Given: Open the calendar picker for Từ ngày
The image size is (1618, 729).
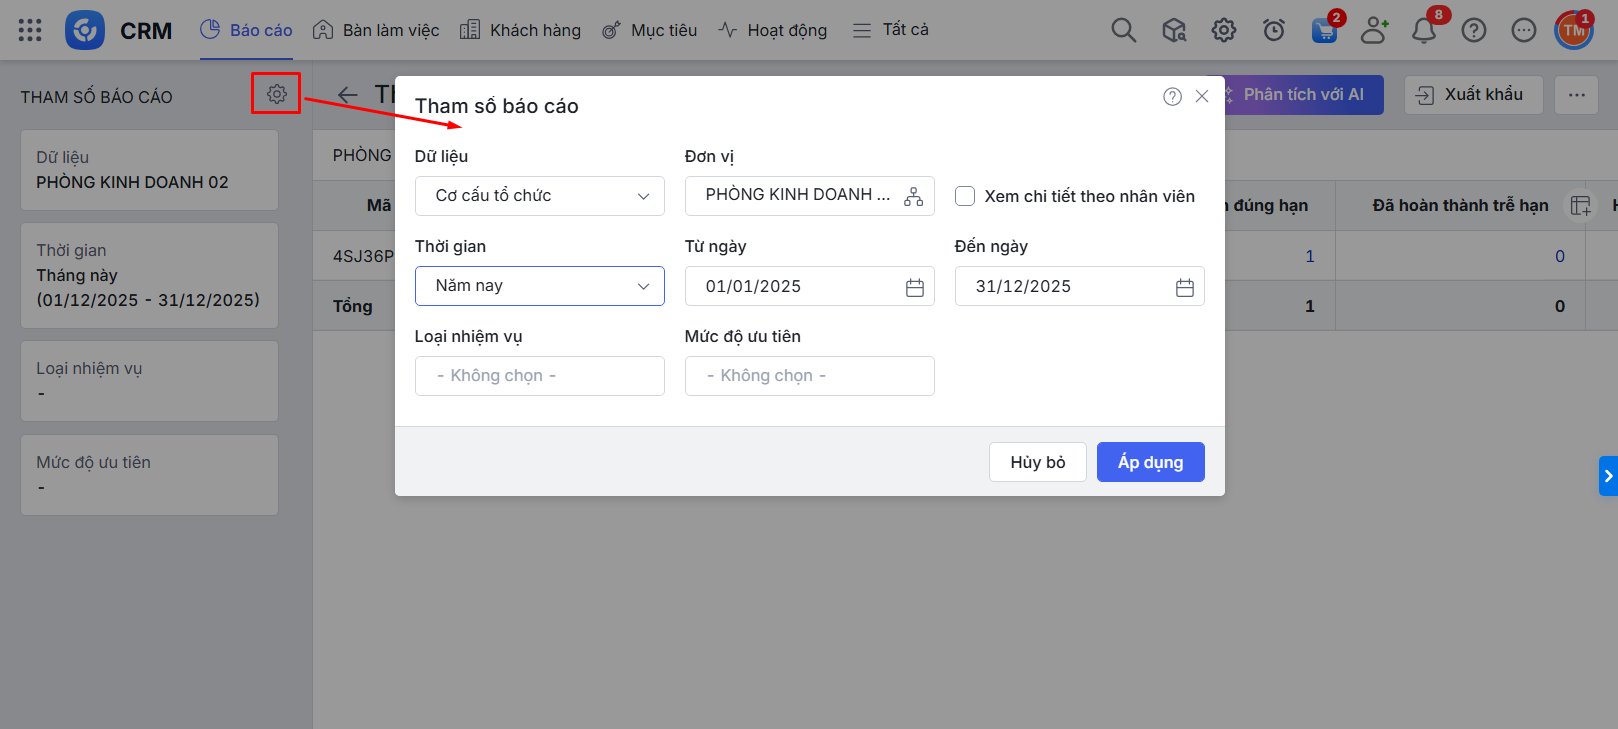Looking at the screenshot, I should (x=914, y=287).
